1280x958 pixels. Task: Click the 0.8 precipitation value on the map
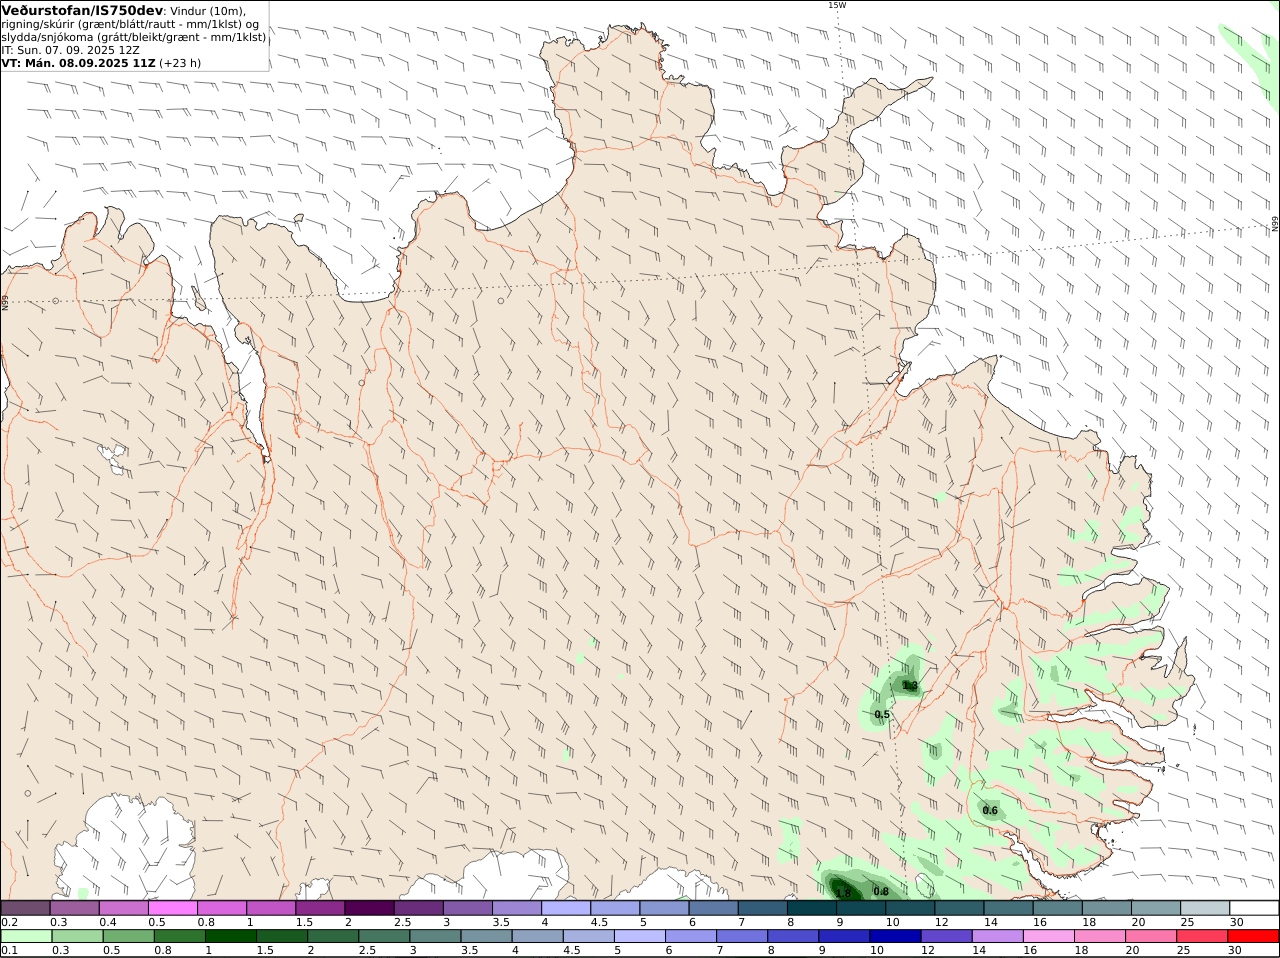pyautogui.click(x=881, y=892)
